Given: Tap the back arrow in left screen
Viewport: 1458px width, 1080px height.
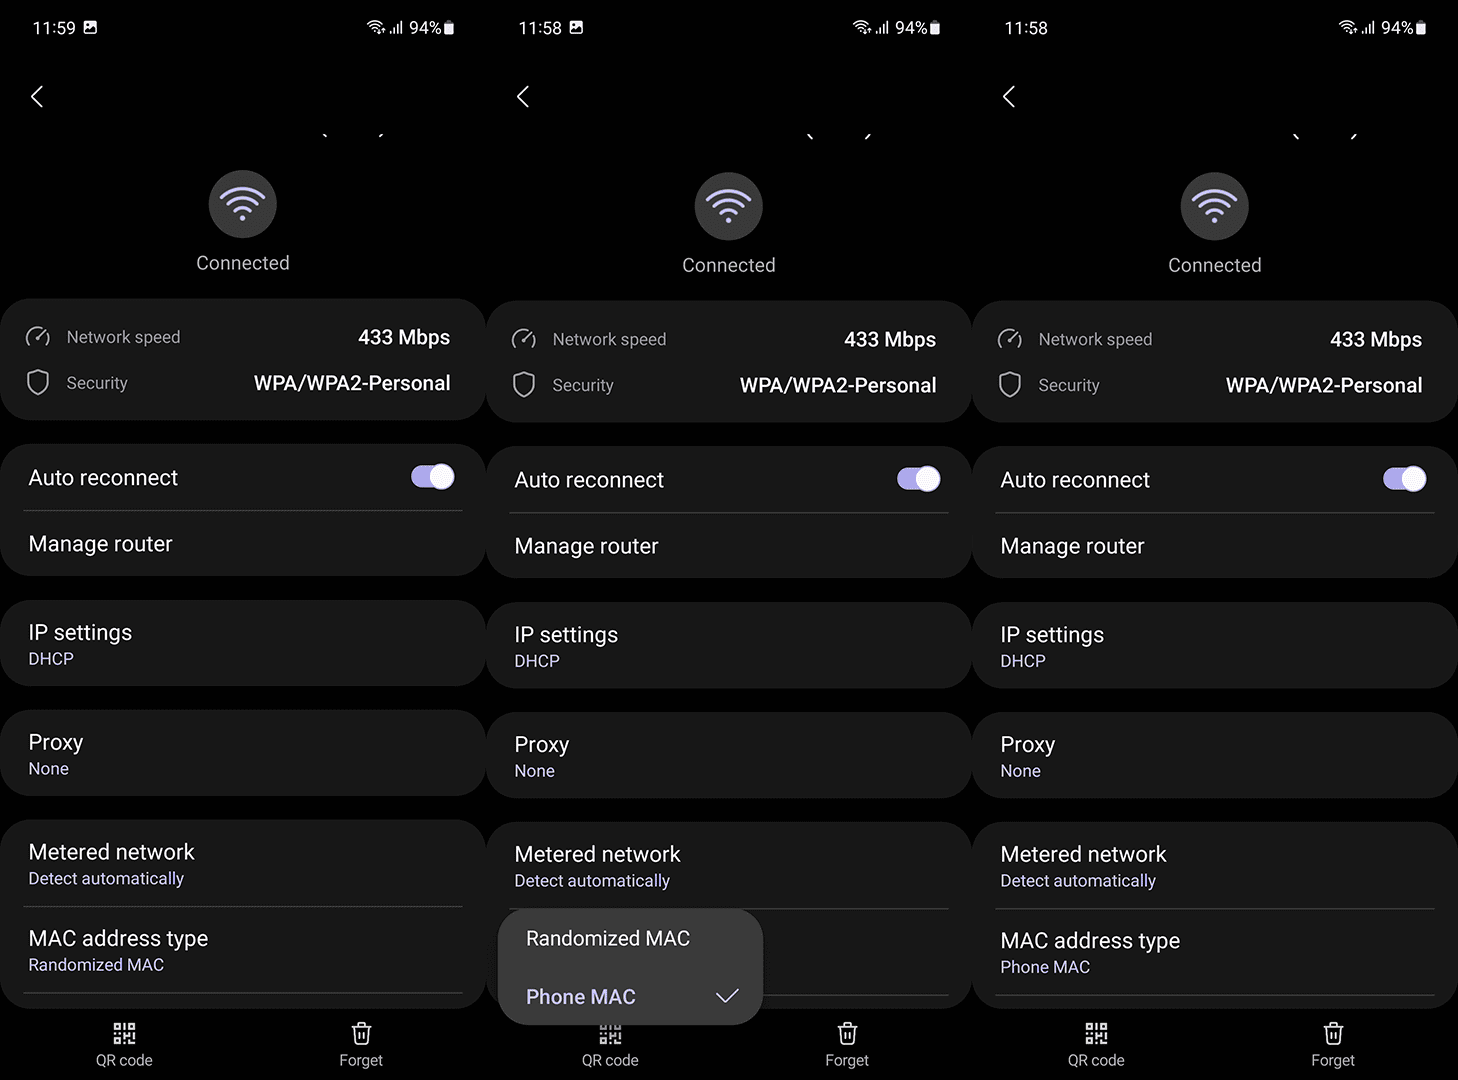Looking at the screenshot, I should (x=37, y=96).
